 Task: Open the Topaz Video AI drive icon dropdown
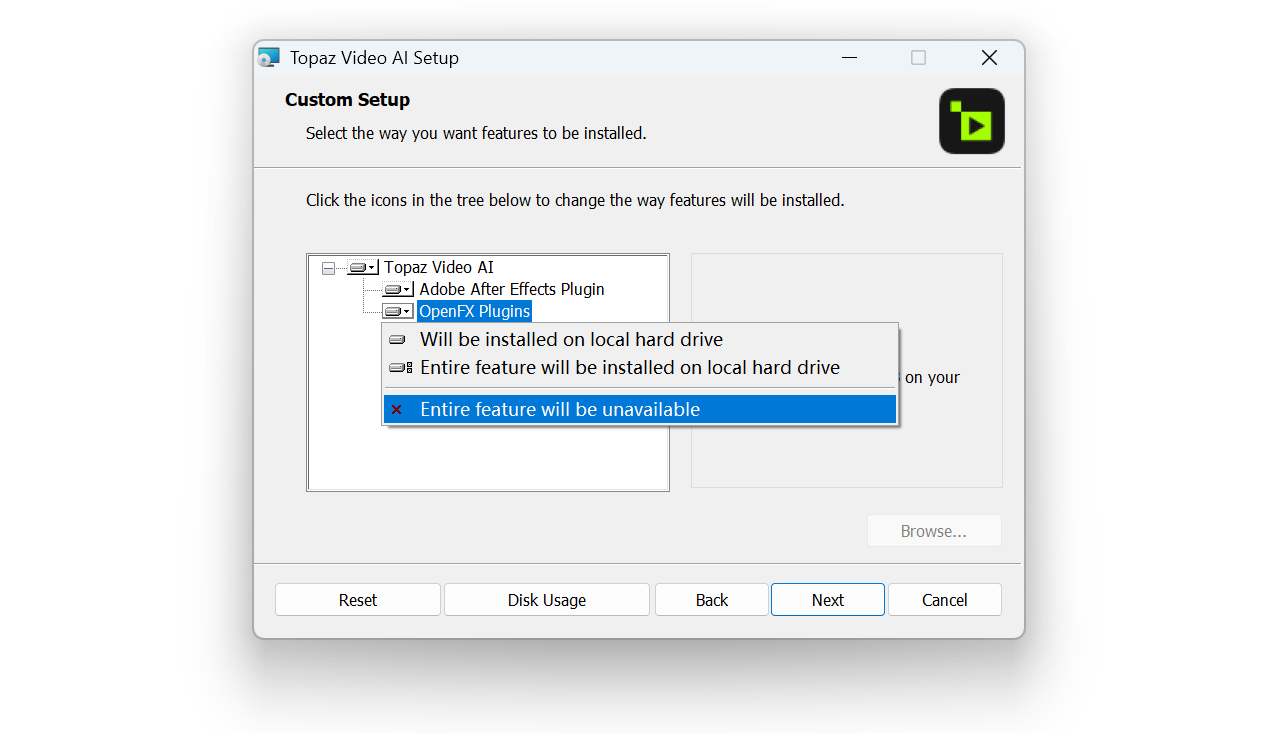362,268
